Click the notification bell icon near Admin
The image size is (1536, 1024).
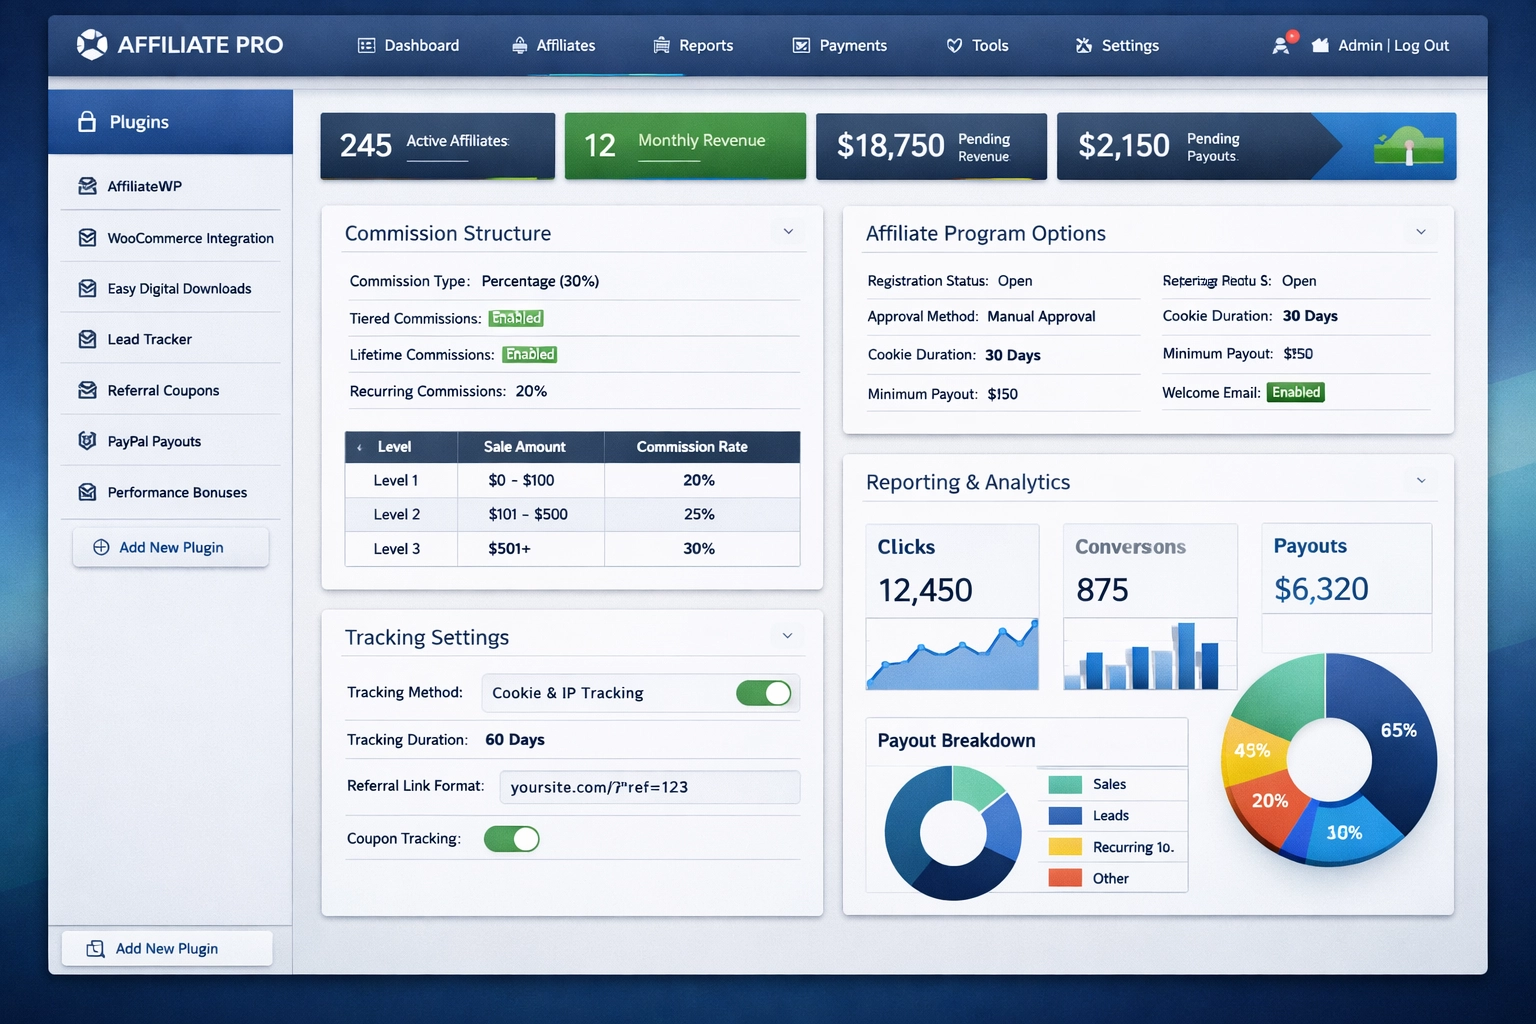[x=1281, y=44]
